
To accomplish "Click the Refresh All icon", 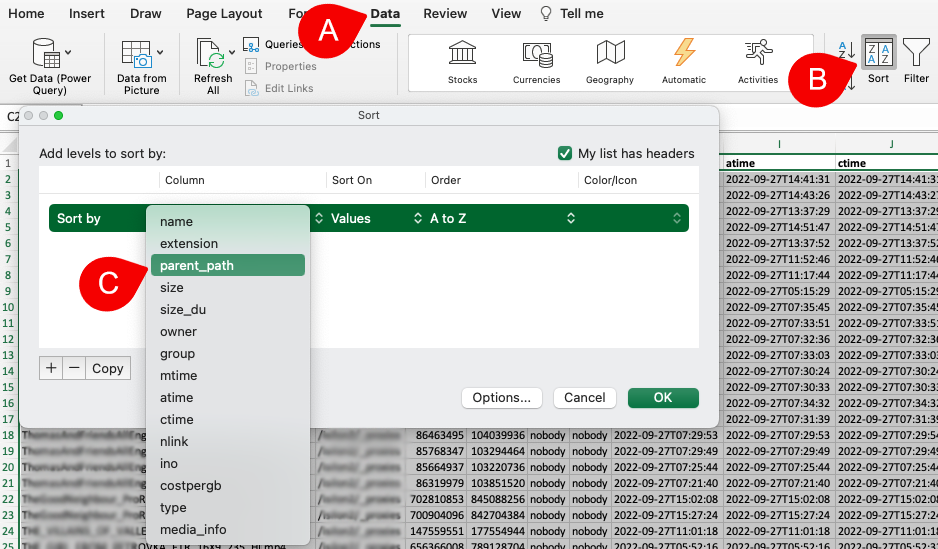I will (x=210, y=53).
